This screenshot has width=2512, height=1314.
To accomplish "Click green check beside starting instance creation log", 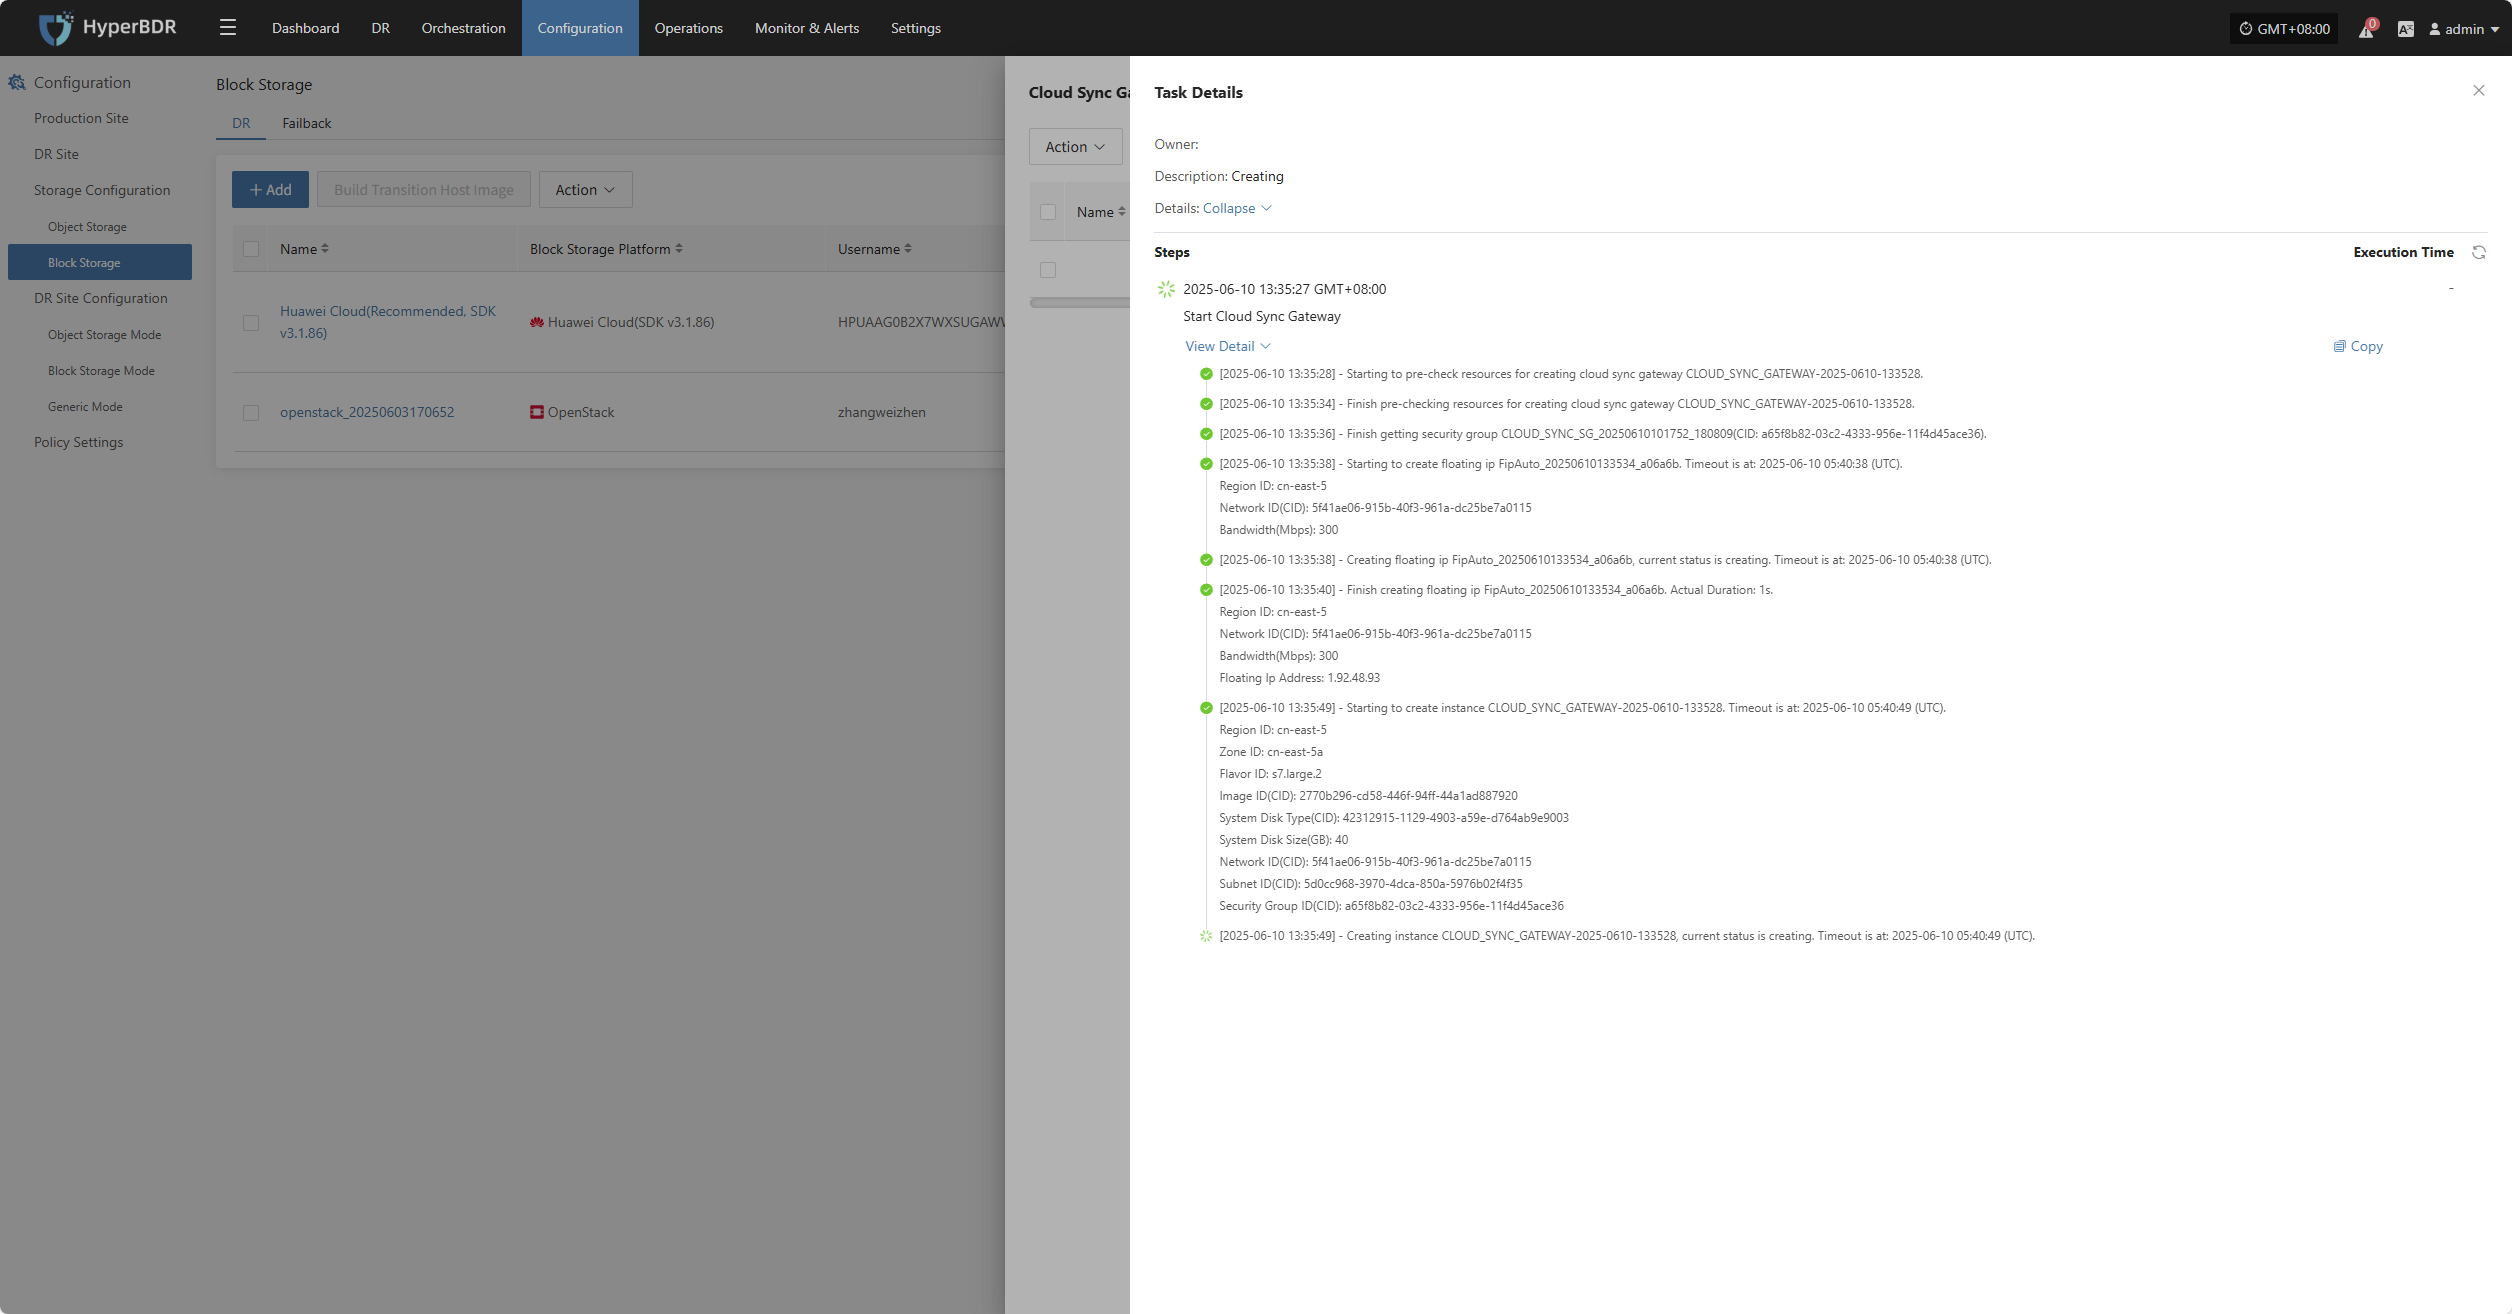I will click(1206, 708).
